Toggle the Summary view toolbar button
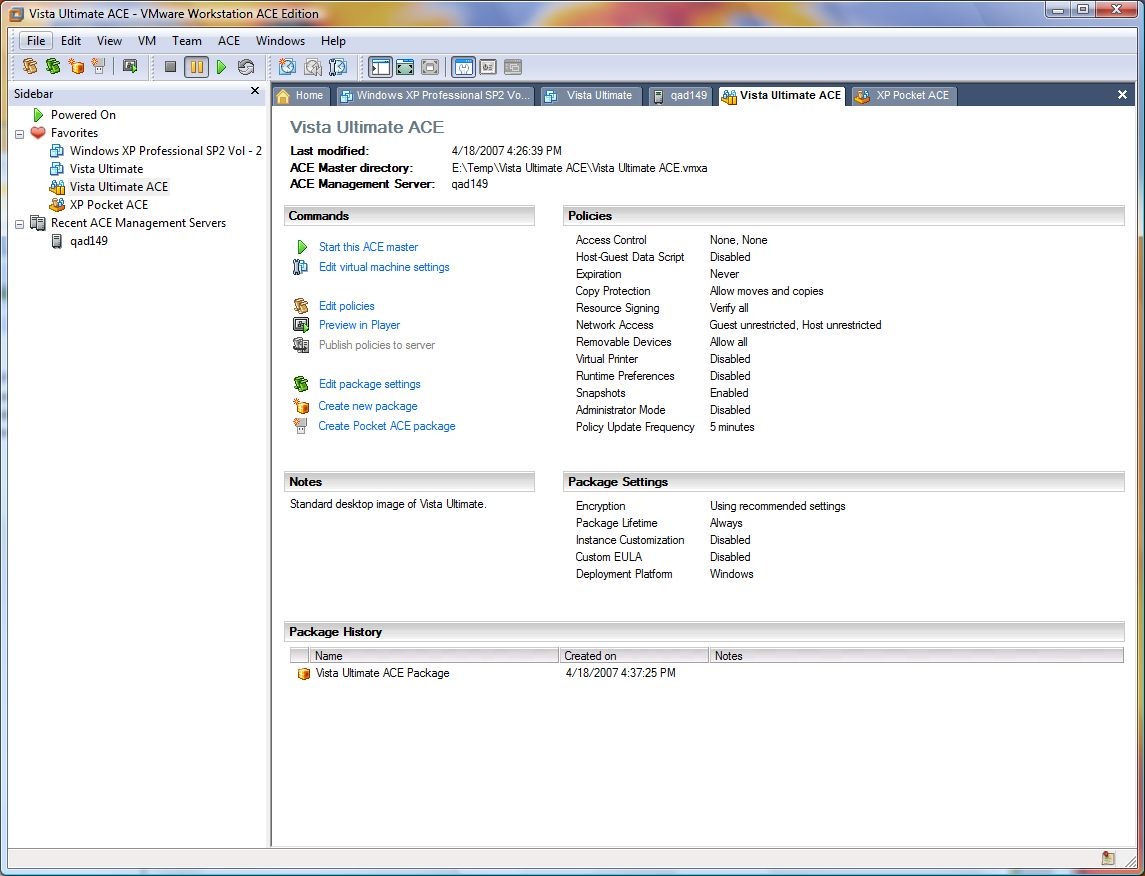The image size is (1145, 876). click(x=463, y=67)
